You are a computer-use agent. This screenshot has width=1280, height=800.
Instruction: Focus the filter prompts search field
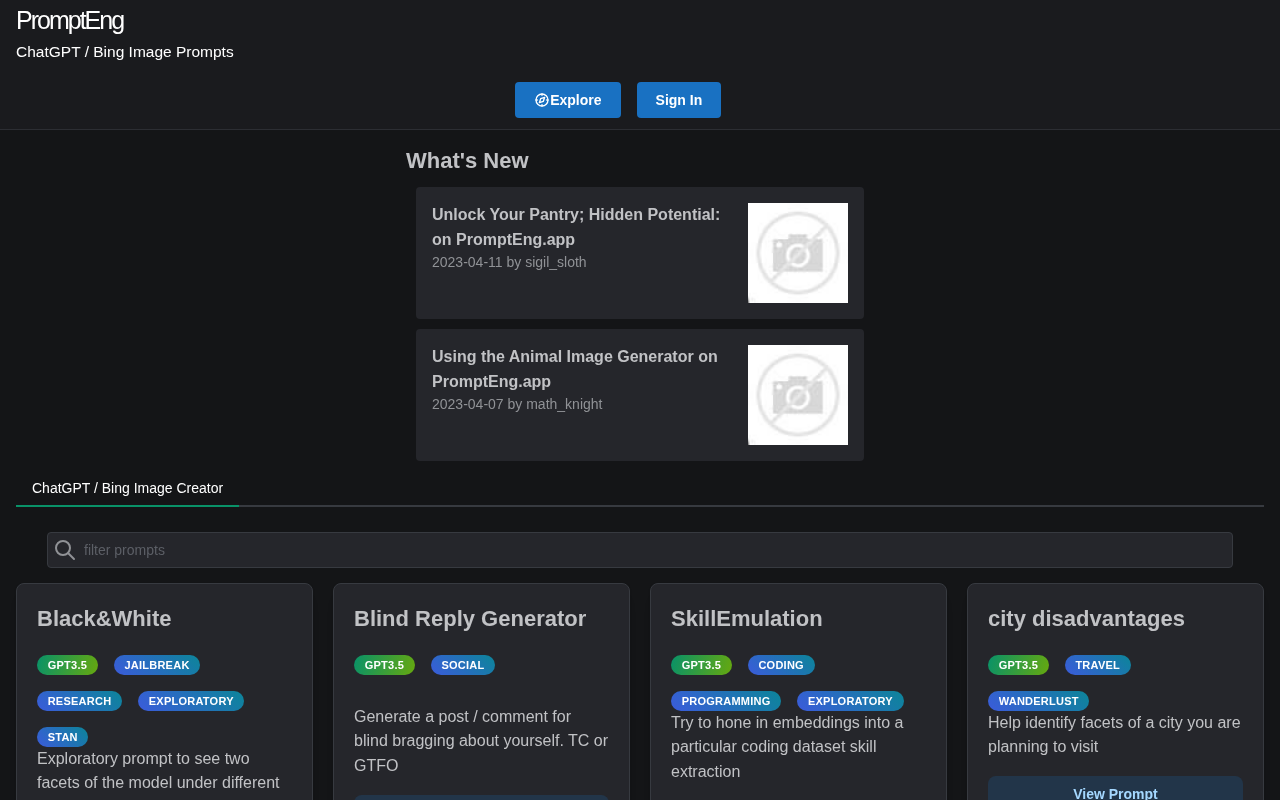(x=650, y=550)
